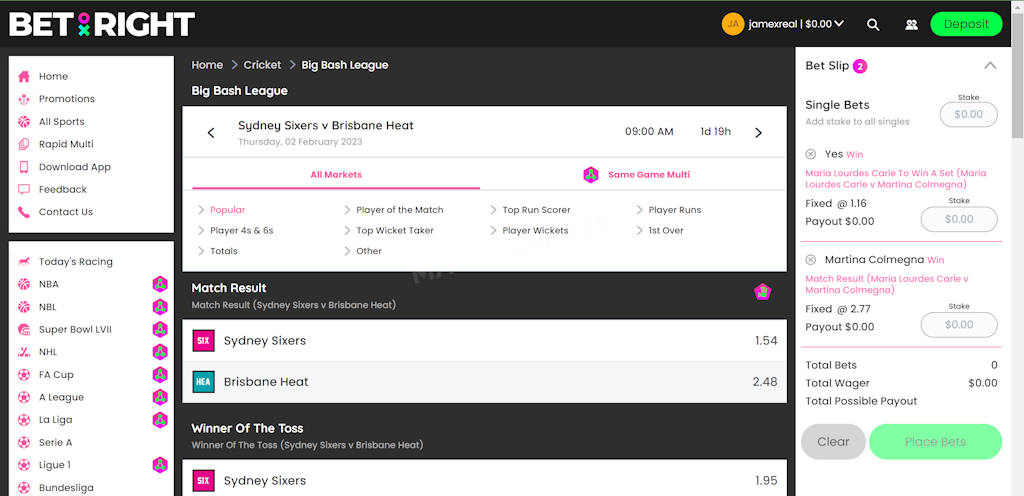Go to the next match with right arrow

pos(758,133)
